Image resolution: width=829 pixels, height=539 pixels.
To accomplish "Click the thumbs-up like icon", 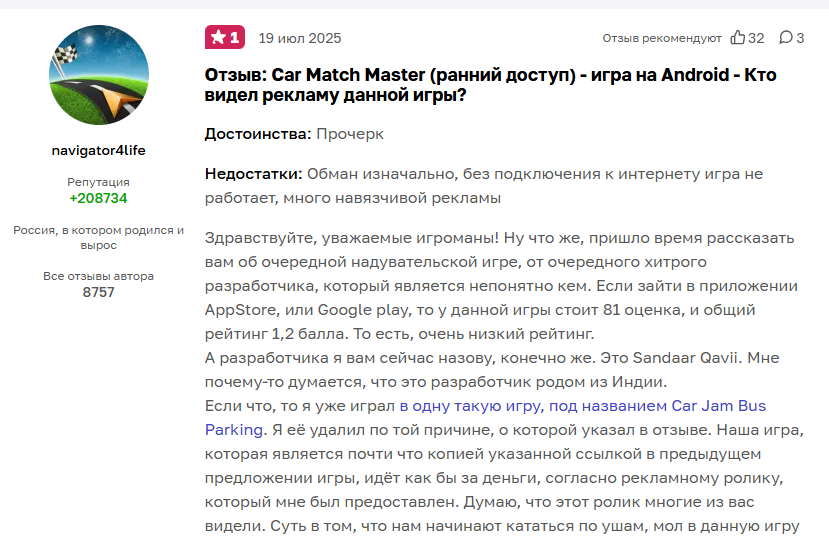I will tap(738, 38).
